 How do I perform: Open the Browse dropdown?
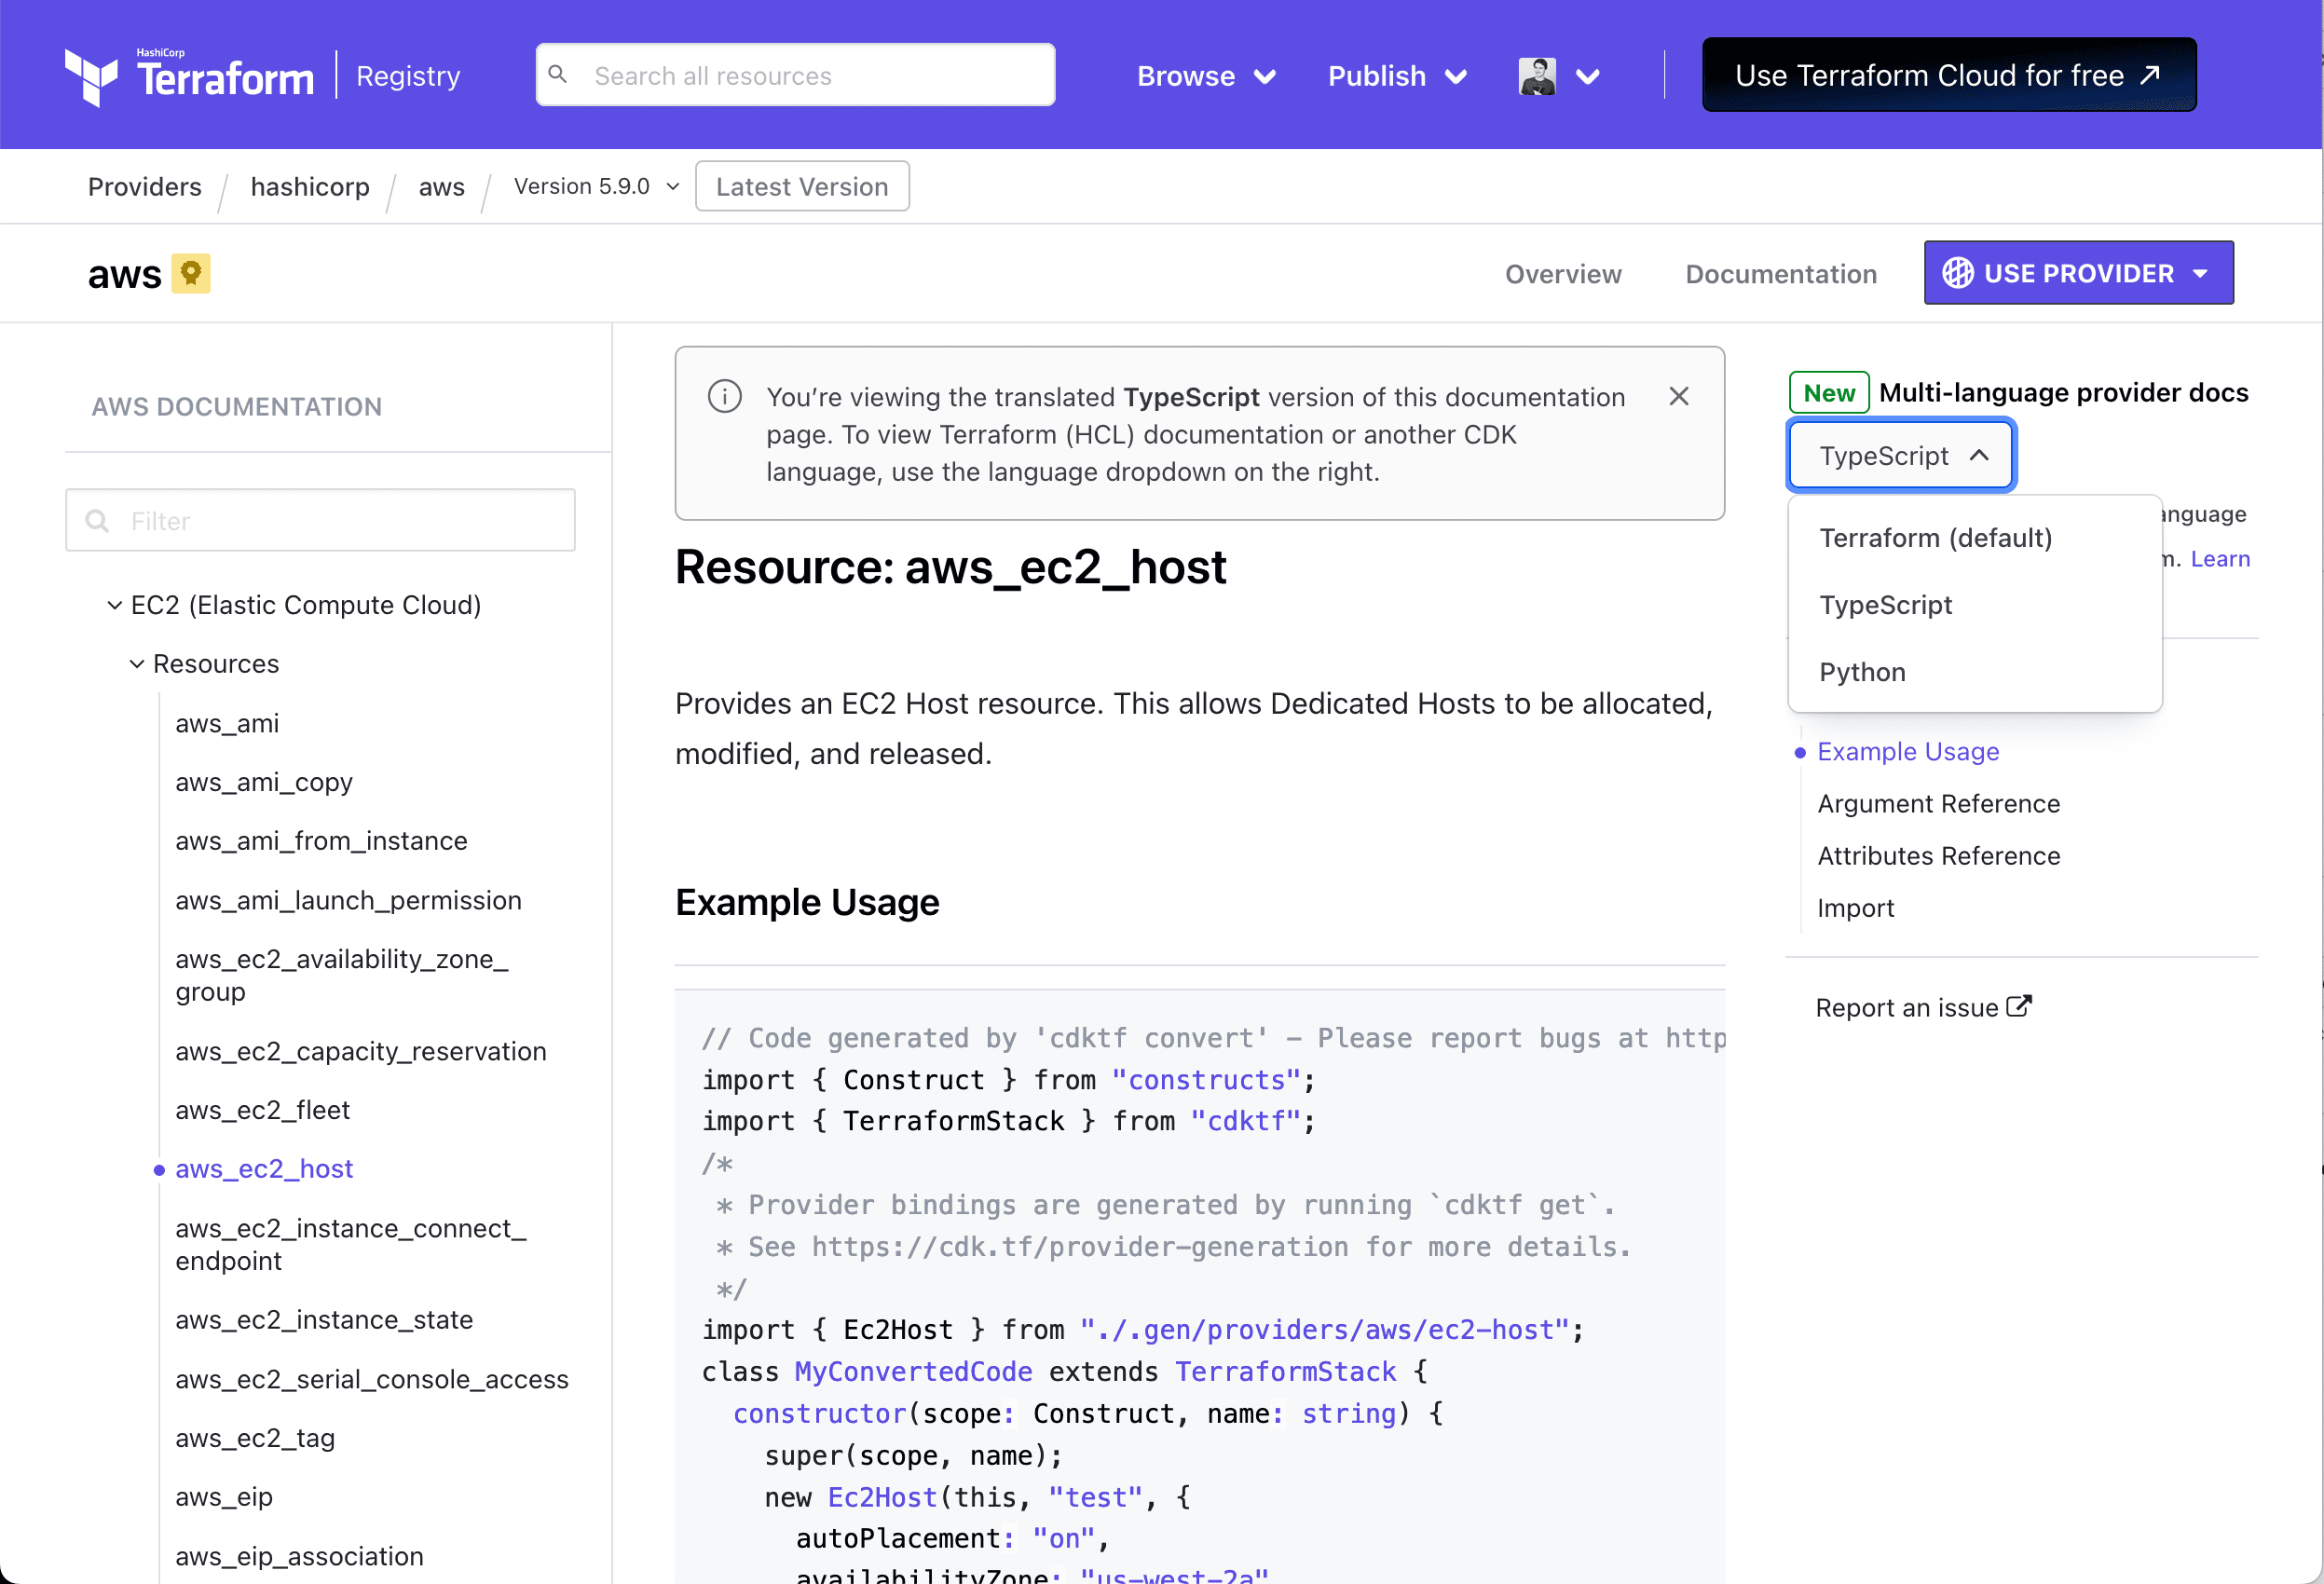[1205, 75]
